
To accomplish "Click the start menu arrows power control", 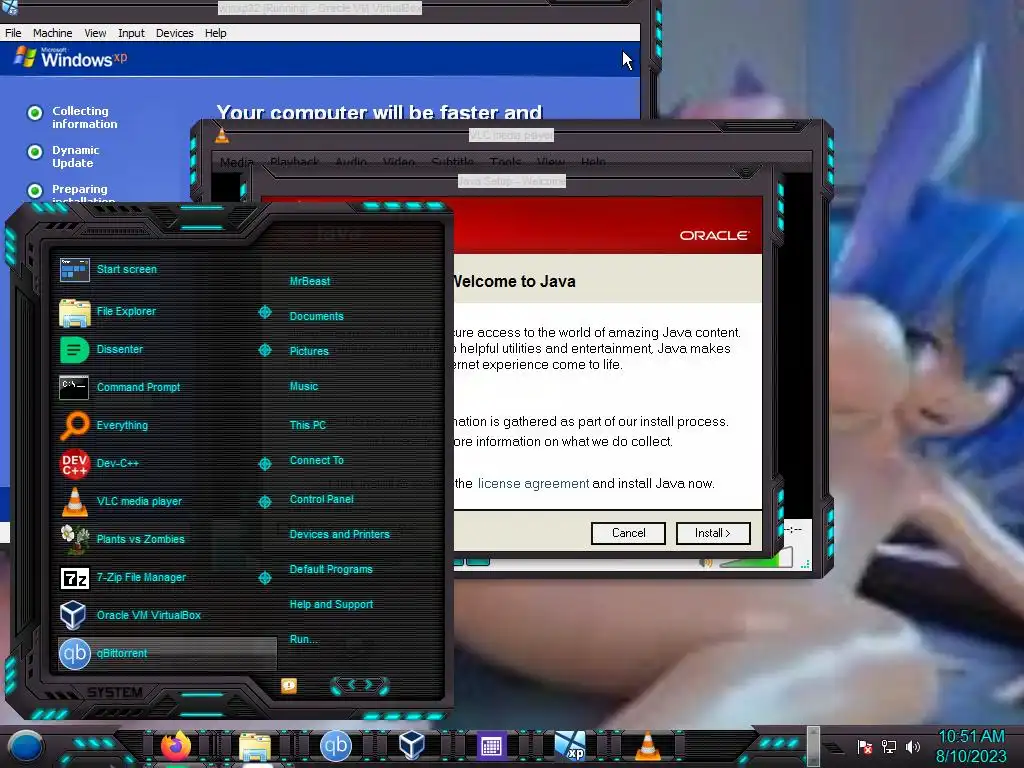I will click(360, 686).
